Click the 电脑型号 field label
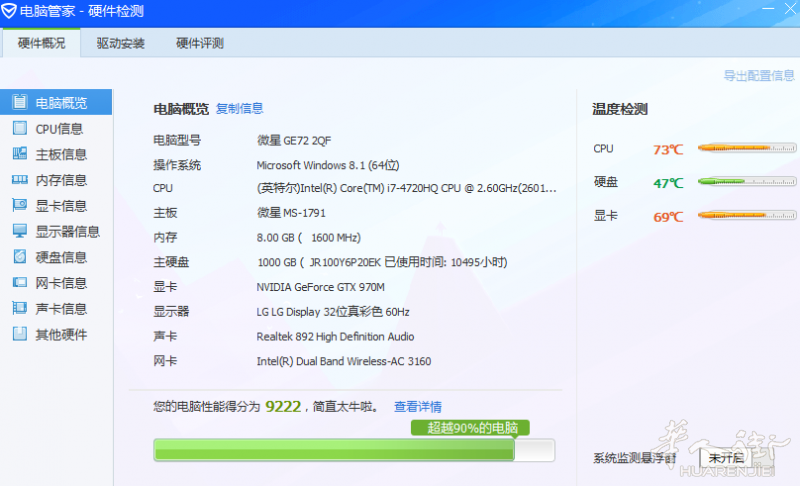The width and height of the screenshot is (800, 486). (x=177, y=140)
